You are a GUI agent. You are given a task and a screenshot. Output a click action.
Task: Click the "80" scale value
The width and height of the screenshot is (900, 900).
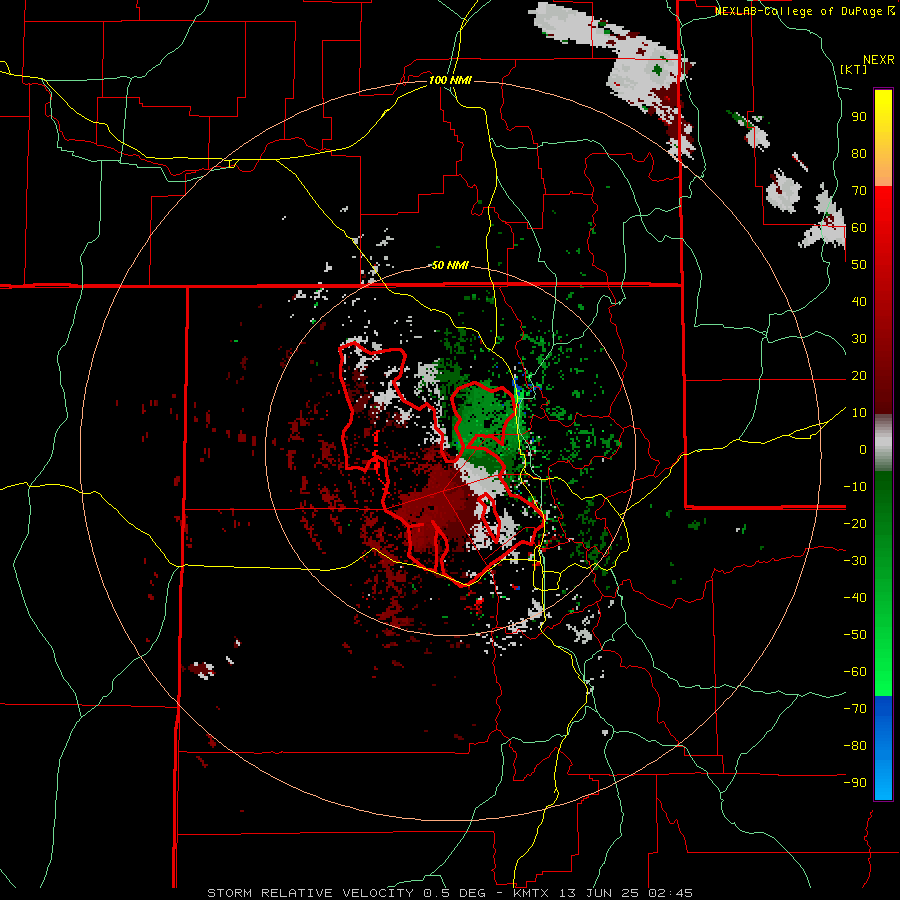[859, 154]
